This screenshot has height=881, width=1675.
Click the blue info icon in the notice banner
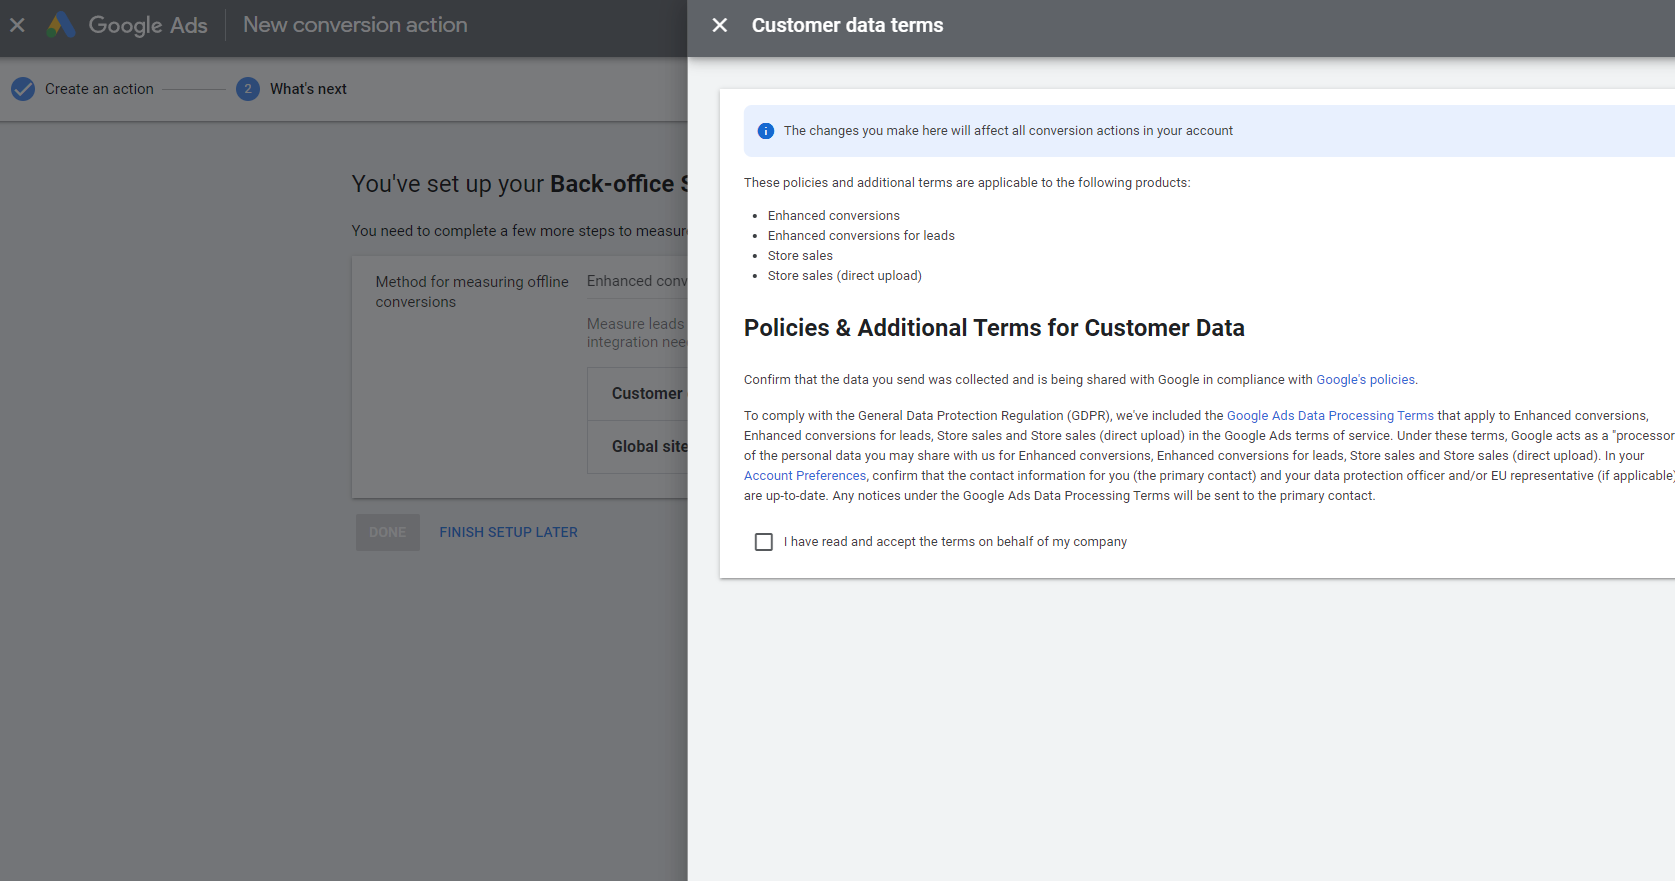766,131
